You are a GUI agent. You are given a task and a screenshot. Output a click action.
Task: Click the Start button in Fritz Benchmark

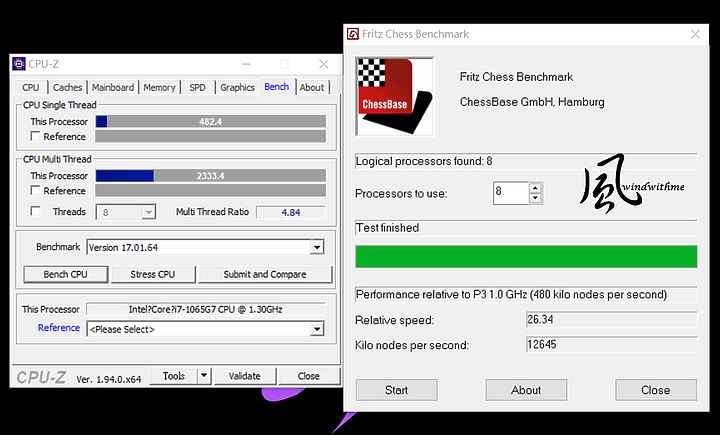point(397,390)
